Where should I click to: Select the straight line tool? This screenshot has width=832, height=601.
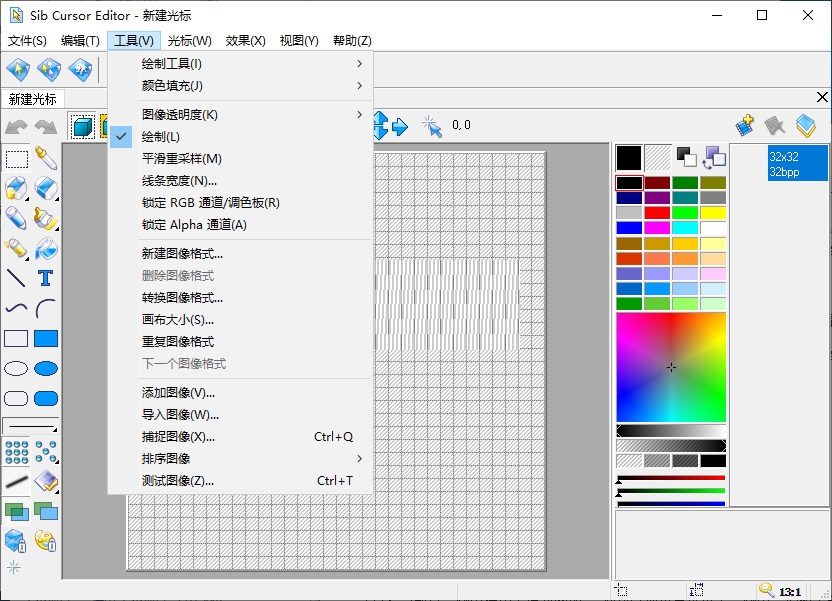click(16, 278)
